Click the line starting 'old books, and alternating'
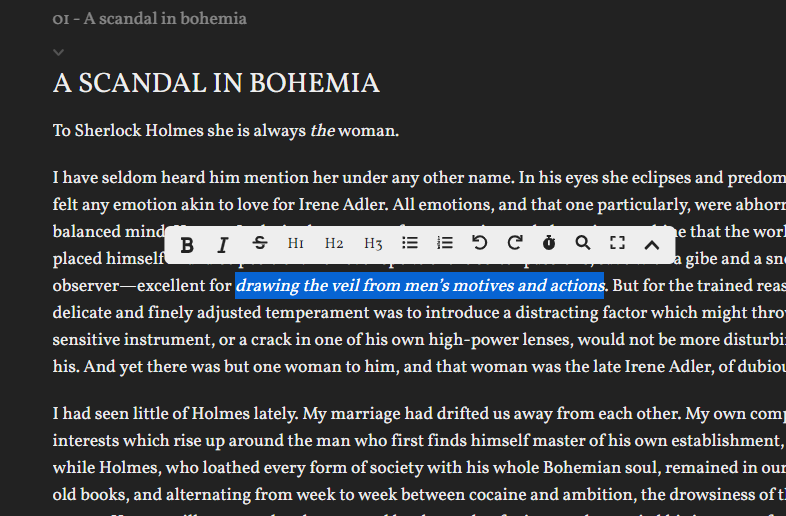 (419, 494)
